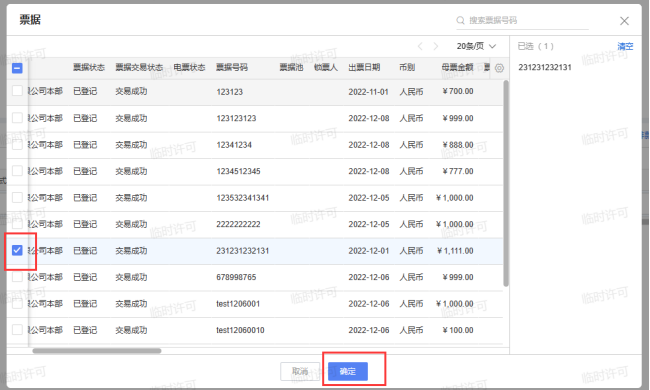Check the row for 票据号码 1234512345
This screenshot has height=390, width=650.
coord(17,171)
